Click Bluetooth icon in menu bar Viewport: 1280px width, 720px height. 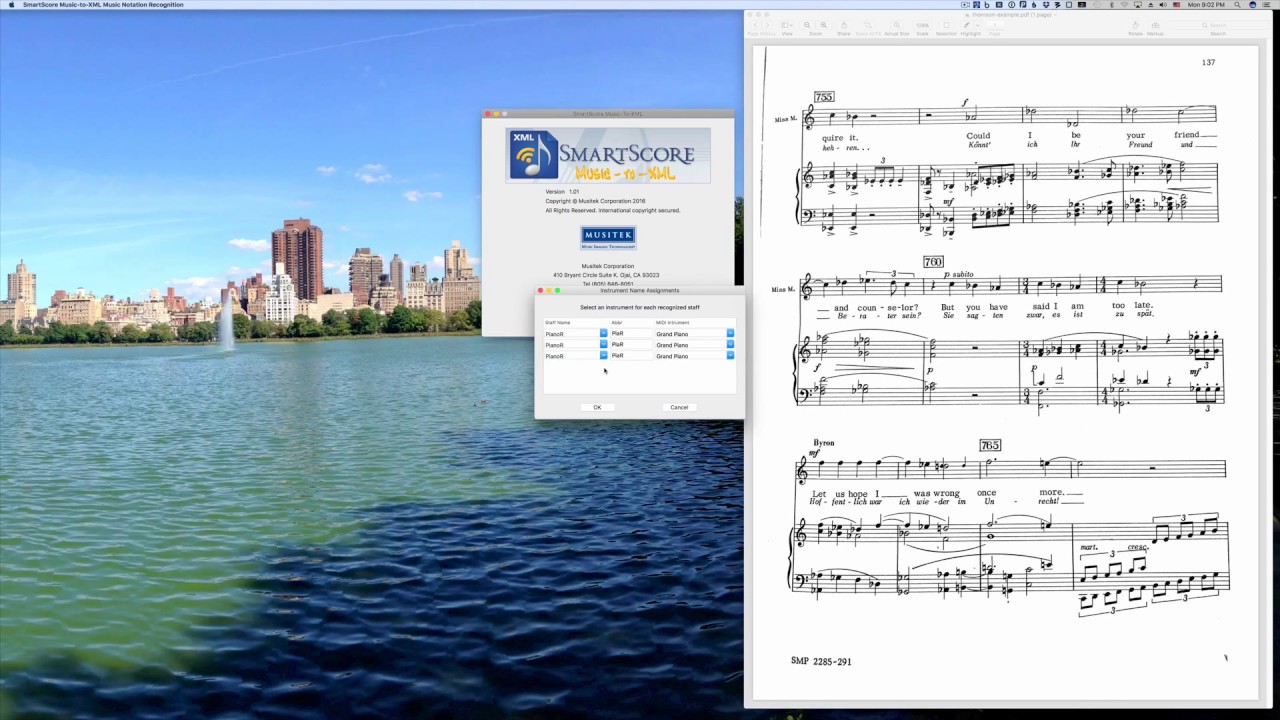click(x=1112, y=4)
